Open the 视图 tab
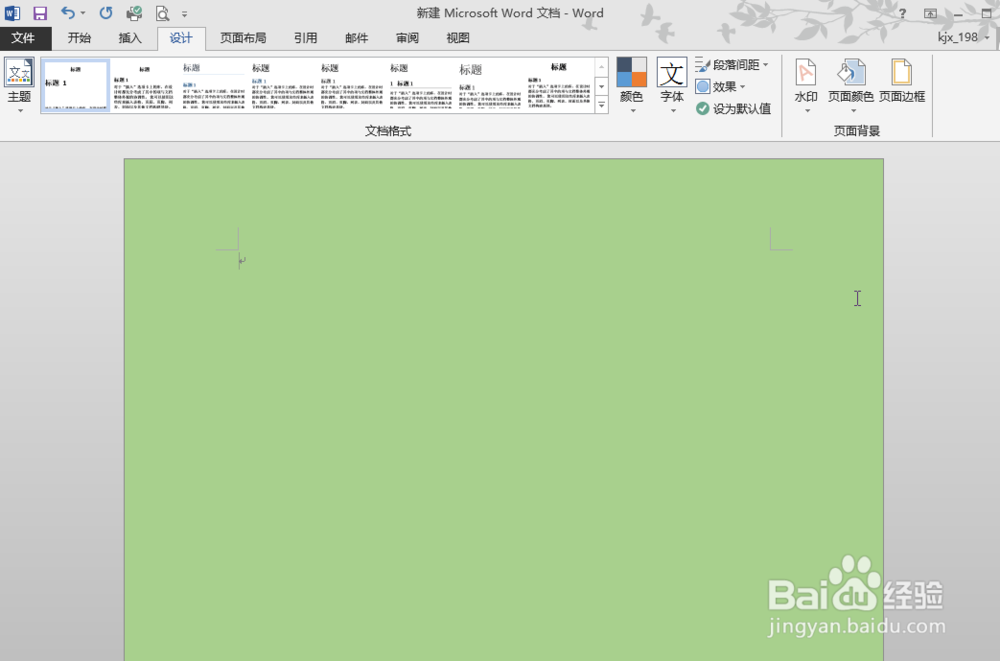The height and width of the screenshot is (661, 1000). click(458, 38)
